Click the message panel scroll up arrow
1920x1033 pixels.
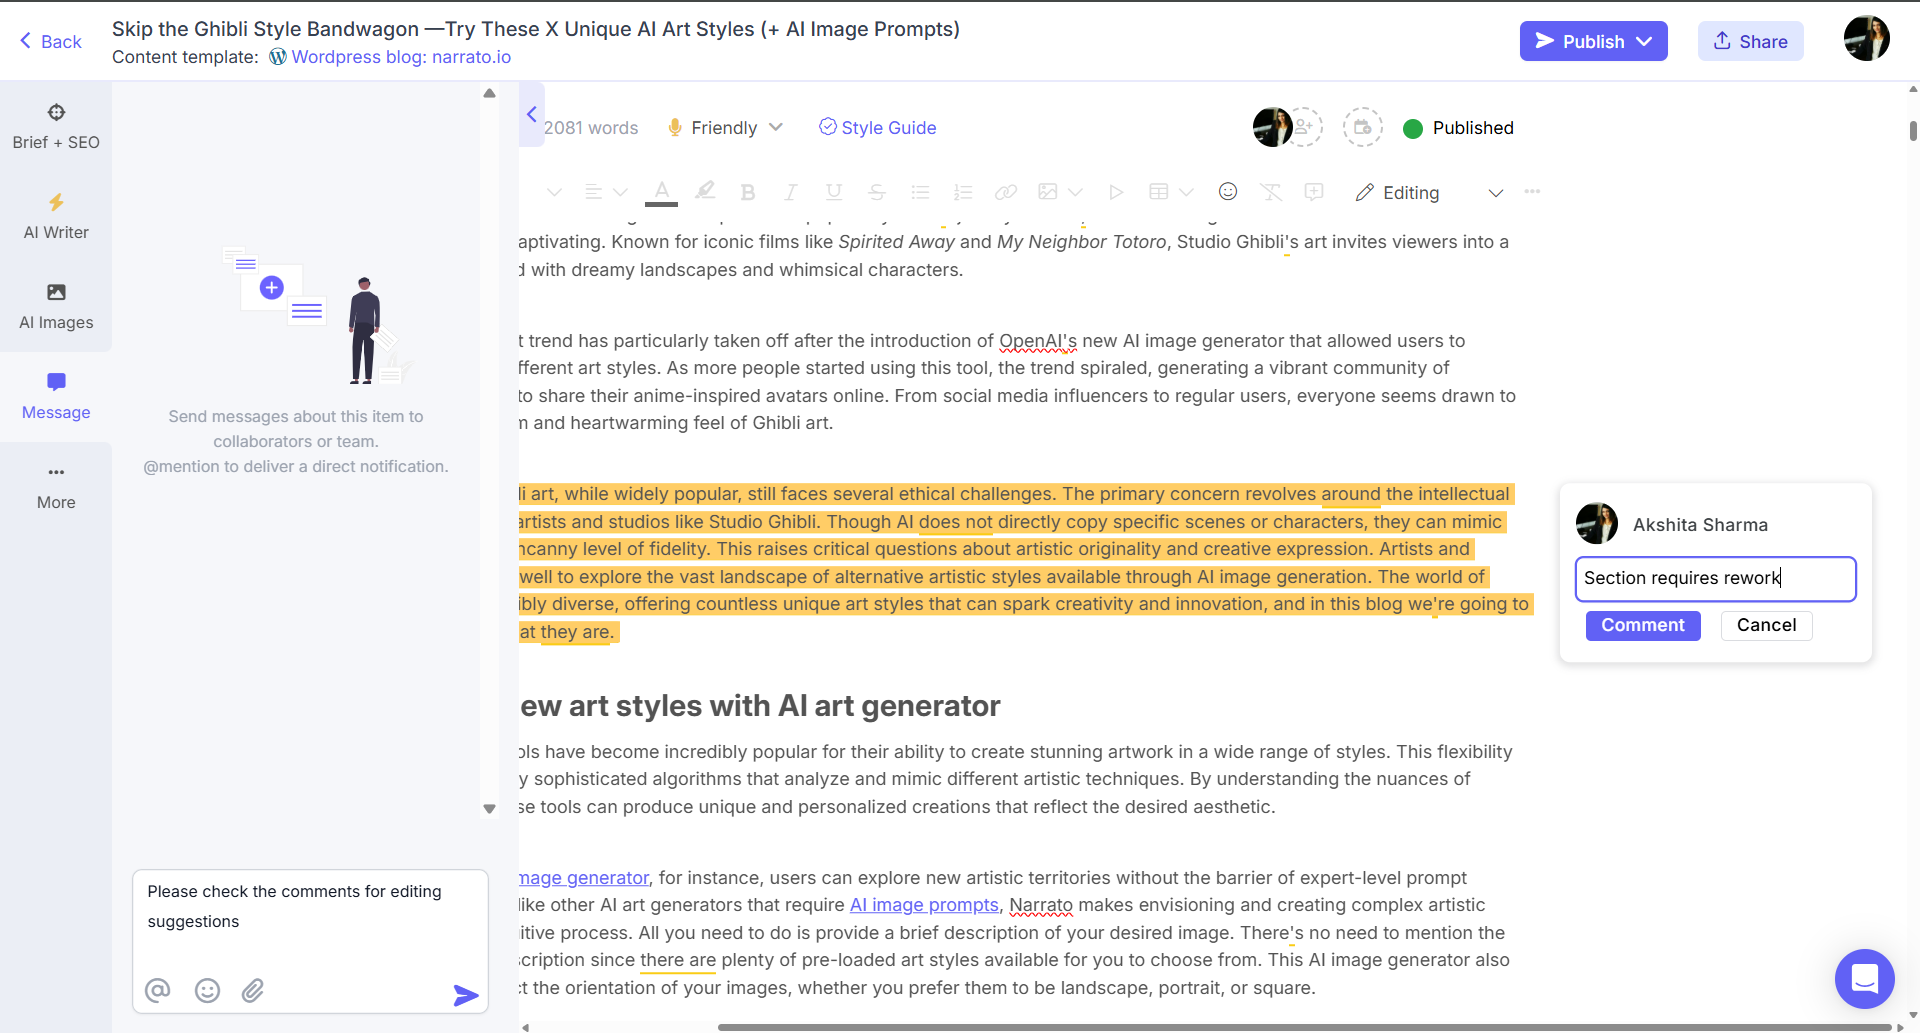489,93
